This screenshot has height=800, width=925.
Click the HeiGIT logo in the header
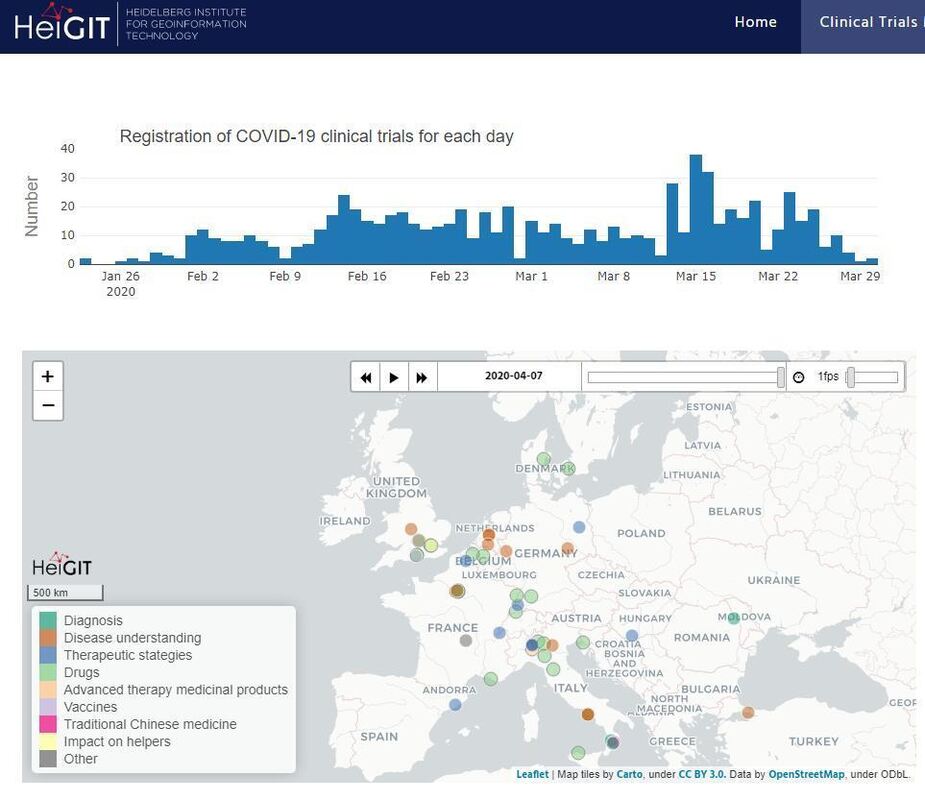62,23
